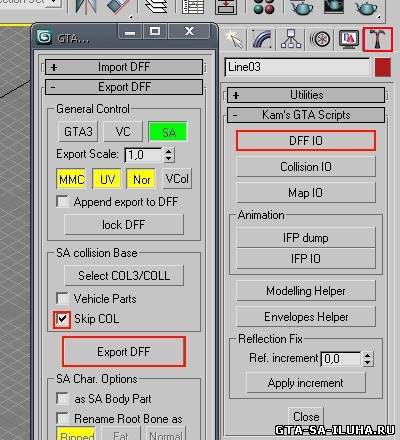The image size is (400, 440).
Task: Open the Create panel arrow-star tab
Action: 234,39
